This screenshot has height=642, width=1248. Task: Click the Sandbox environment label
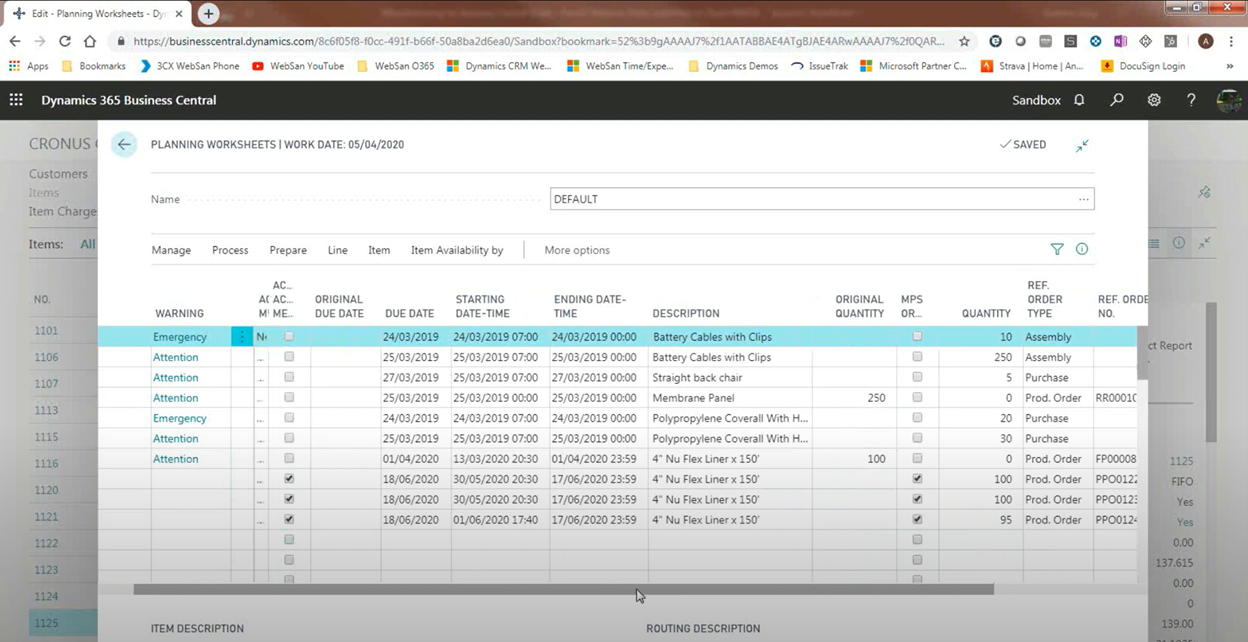click(x=1036, y=100)
